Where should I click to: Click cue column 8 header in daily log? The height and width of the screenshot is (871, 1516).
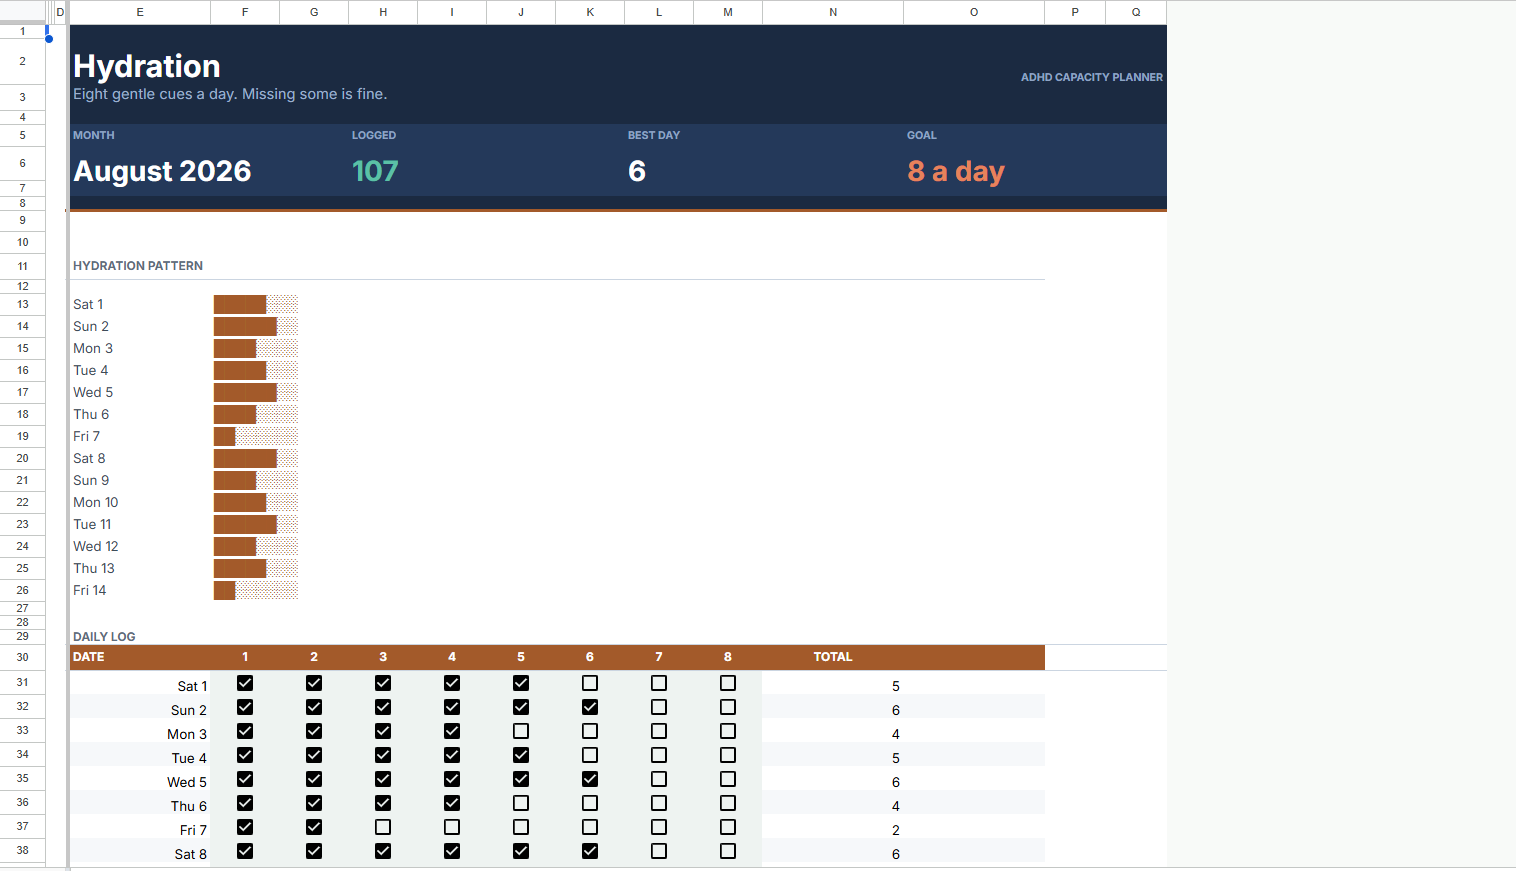(x=728, y=657)
